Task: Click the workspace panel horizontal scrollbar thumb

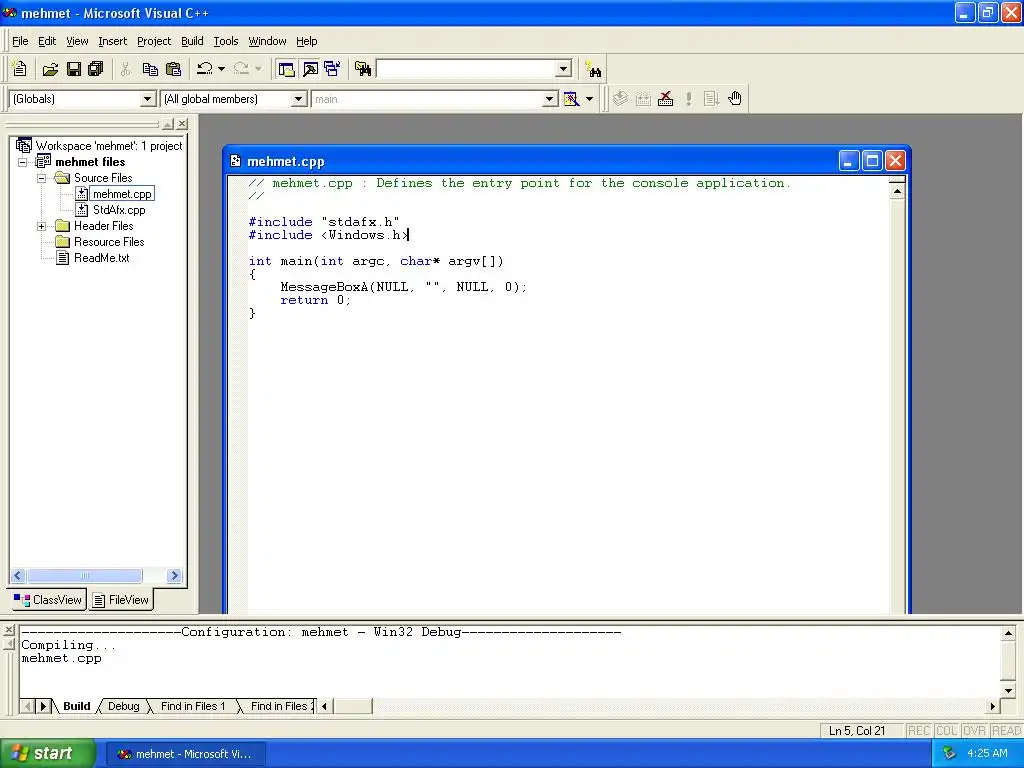Action: click(85, 575)
